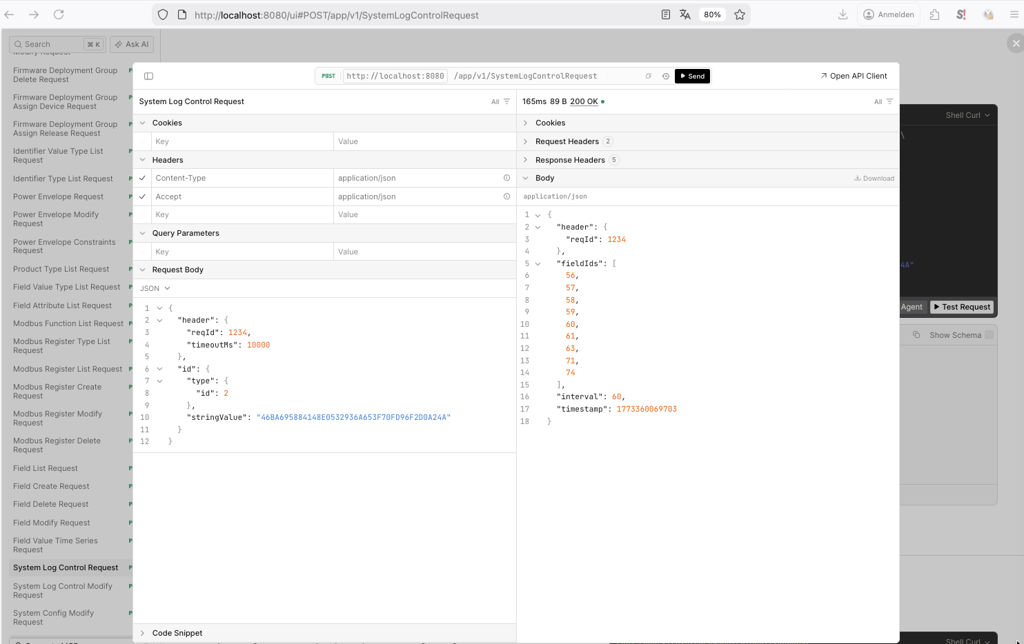Viewport: 1024px width, 644px height.
Task: Click the timestamp value 1773360069703
Action: coord(647,409)
